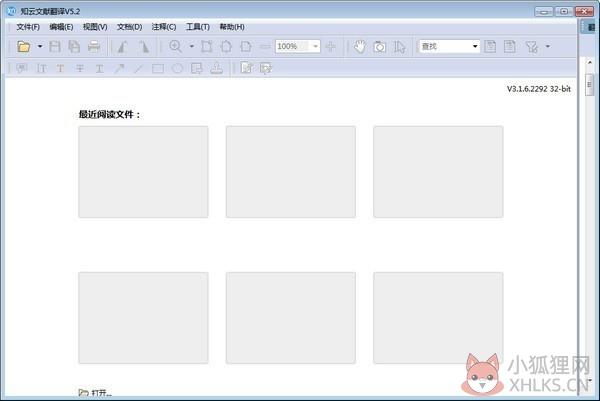Select the text box annotation tool
The width and height of the screenshot is (600, 401).
coord(41,68)
